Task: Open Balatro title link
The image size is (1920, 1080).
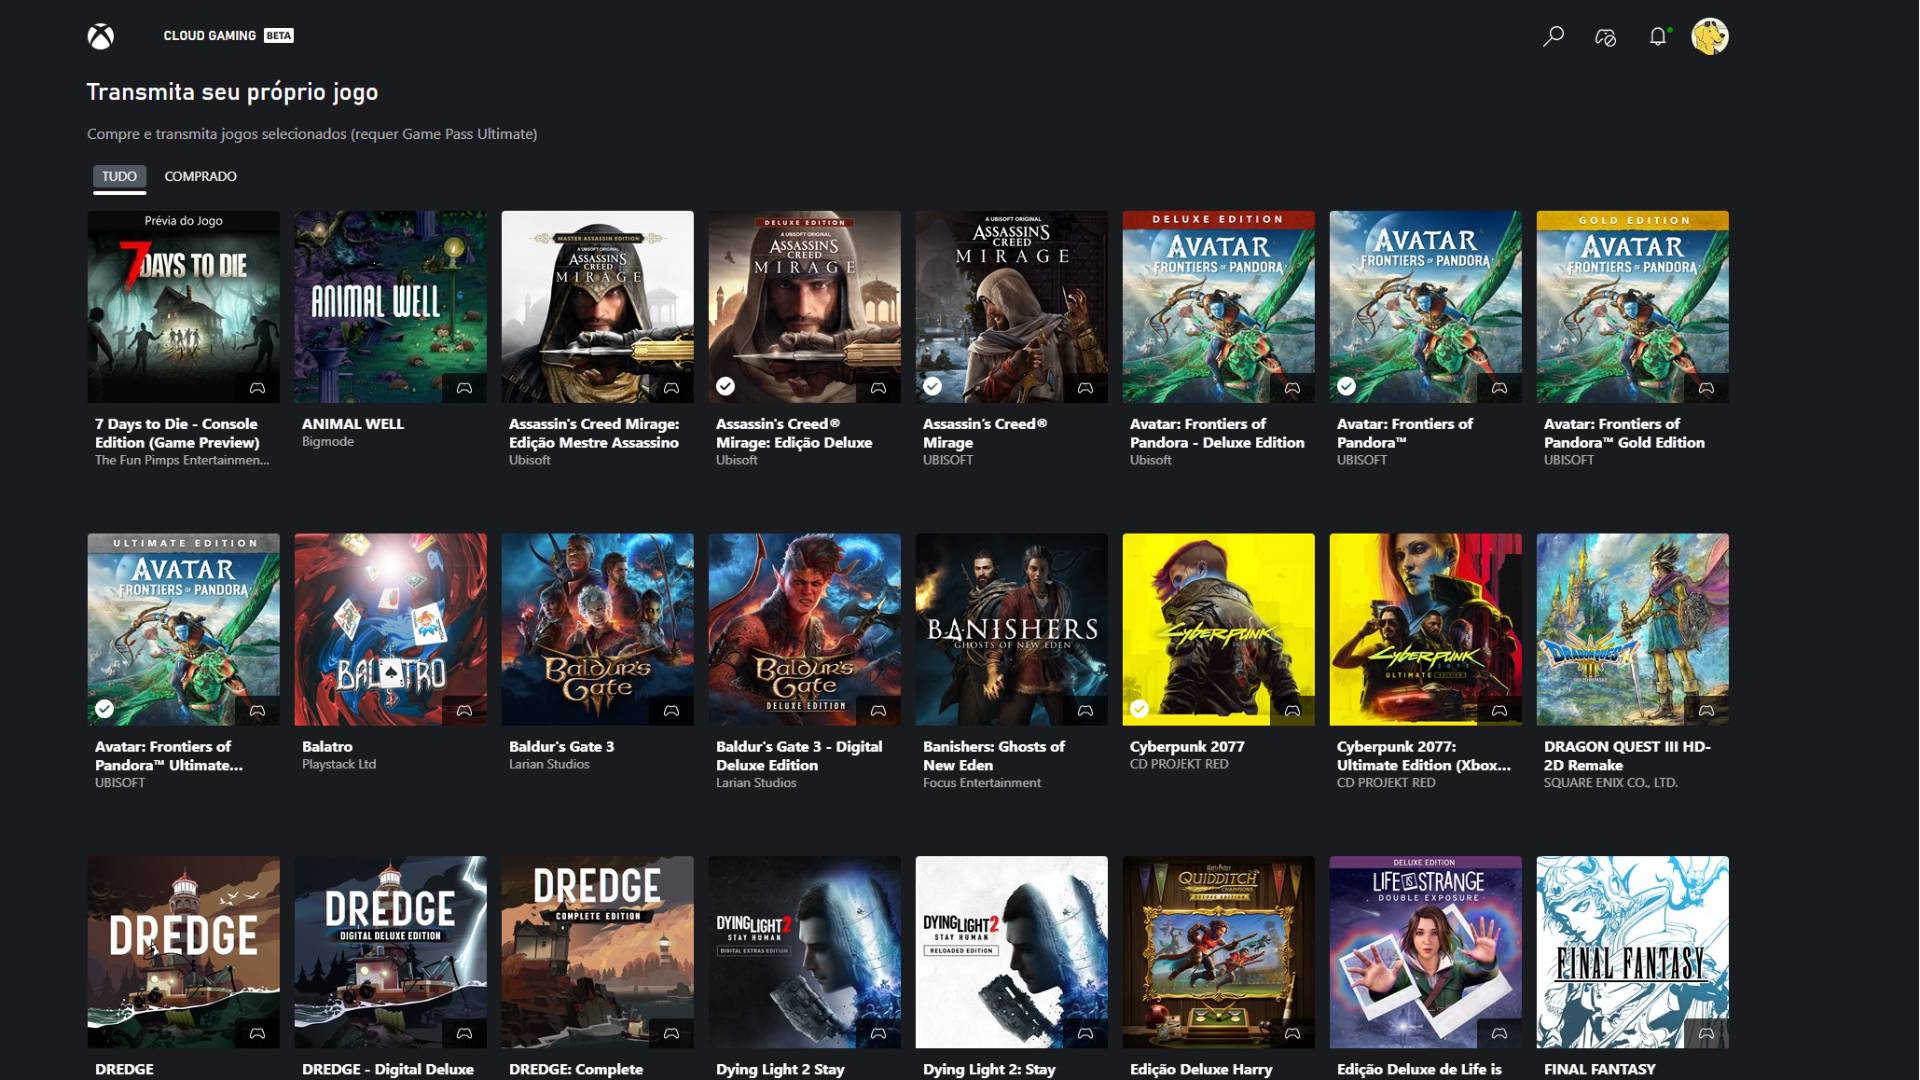Action: (327, 747)
